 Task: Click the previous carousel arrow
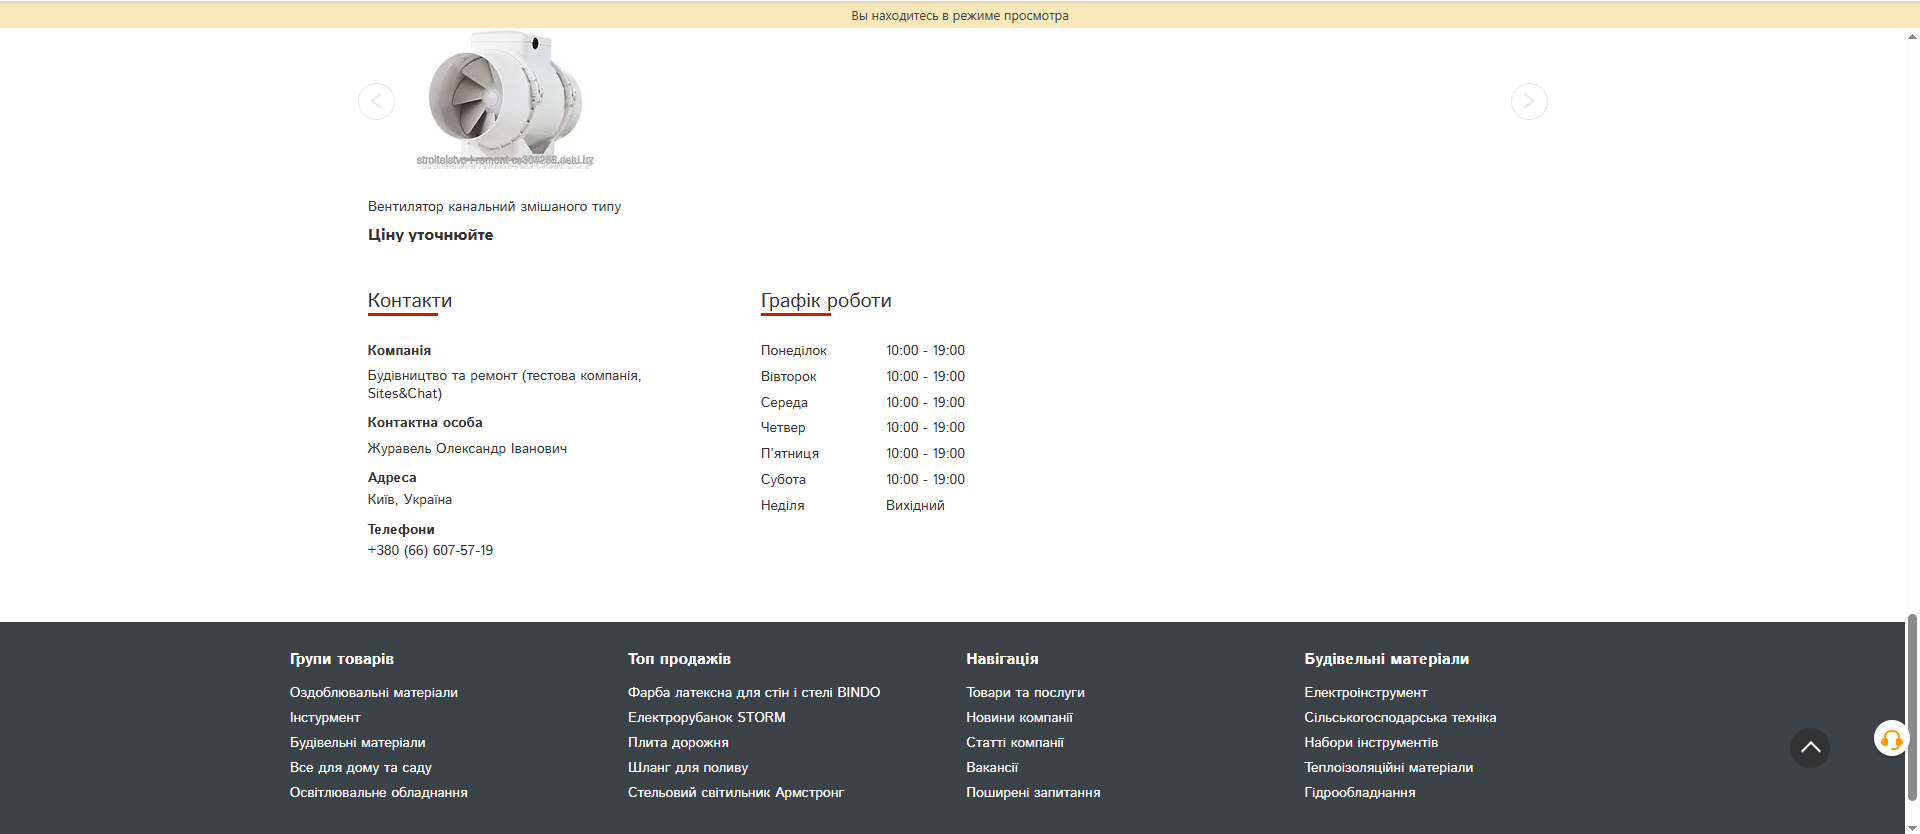[377, 101]
